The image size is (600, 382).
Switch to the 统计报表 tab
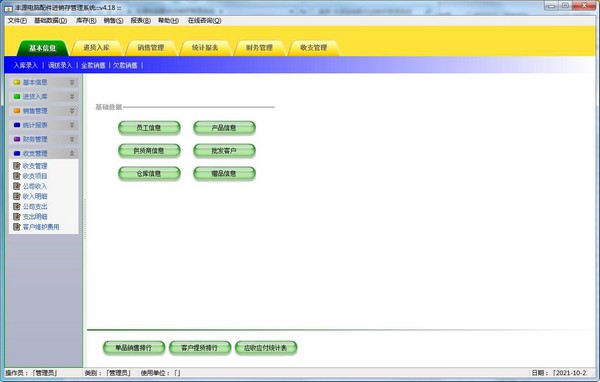coord(205,48)
